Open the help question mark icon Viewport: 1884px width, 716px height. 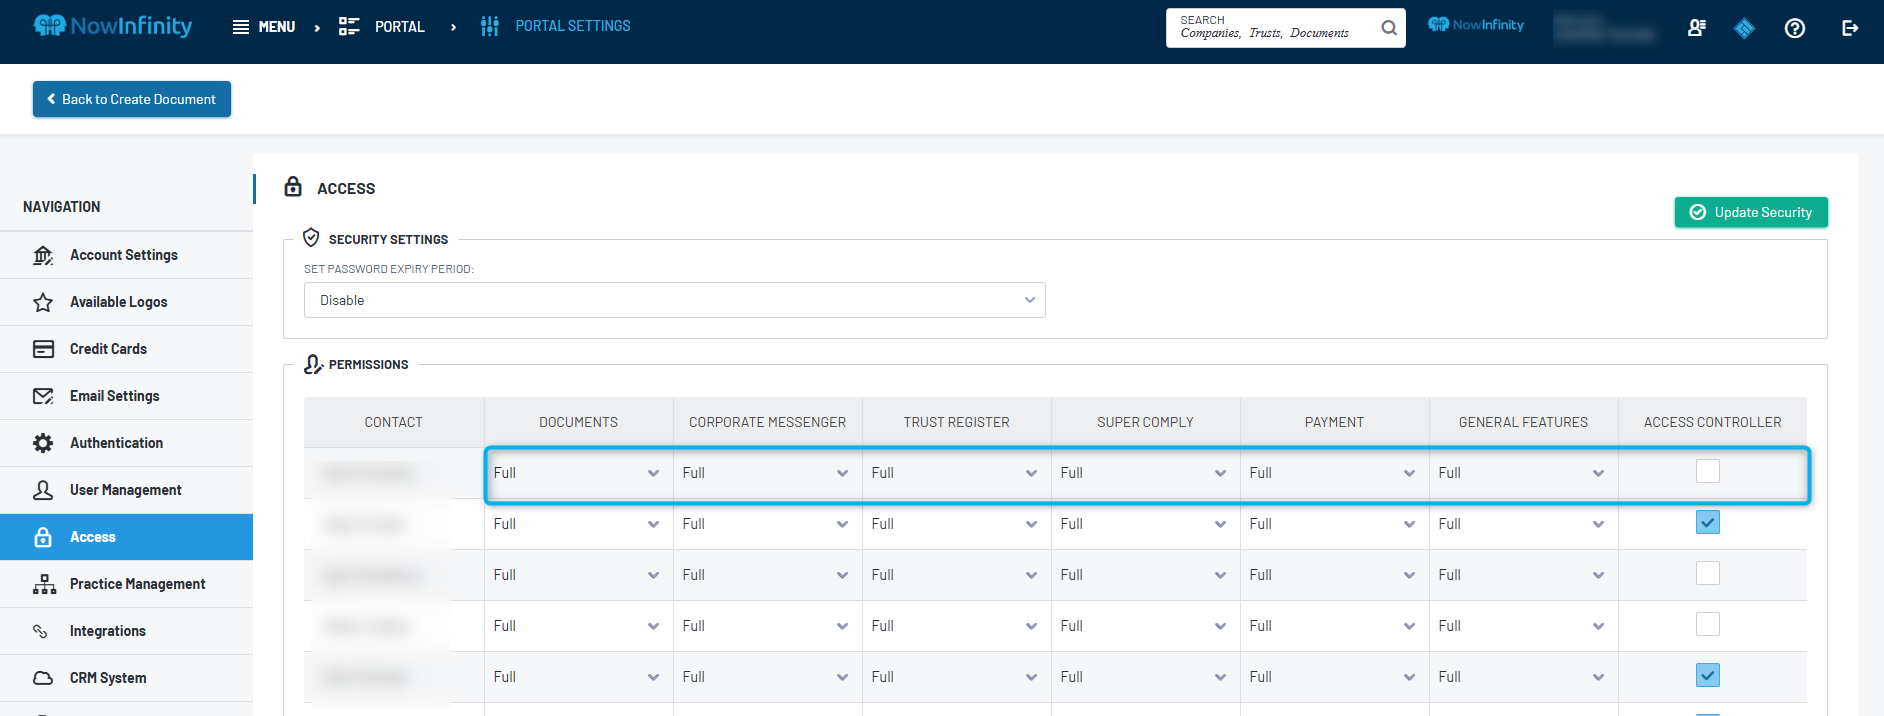tap(1795, 28)
